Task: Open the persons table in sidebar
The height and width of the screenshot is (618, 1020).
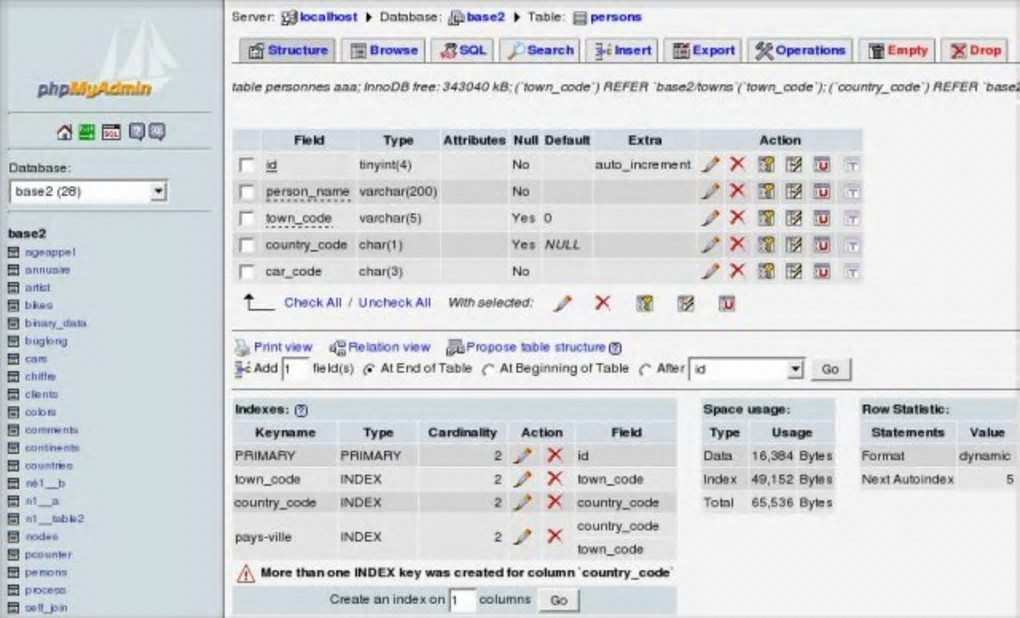Action: (x=46, y=572)
